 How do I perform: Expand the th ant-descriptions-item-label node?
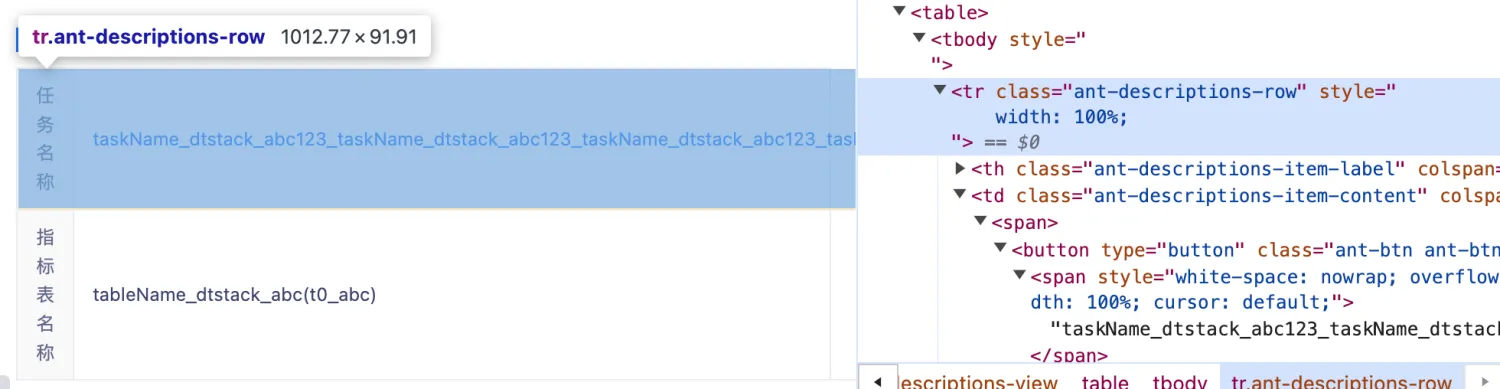click(960, 169)
